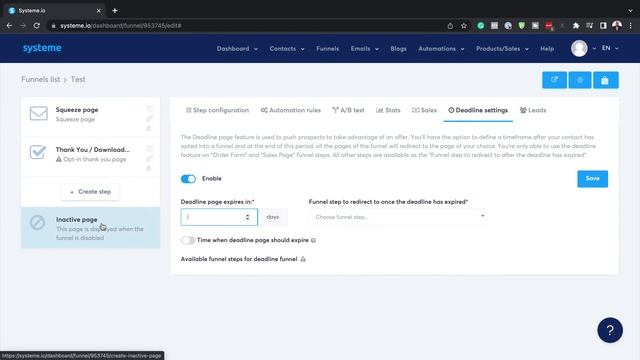Click the chevron next to the user avatar

pos(594,49)
